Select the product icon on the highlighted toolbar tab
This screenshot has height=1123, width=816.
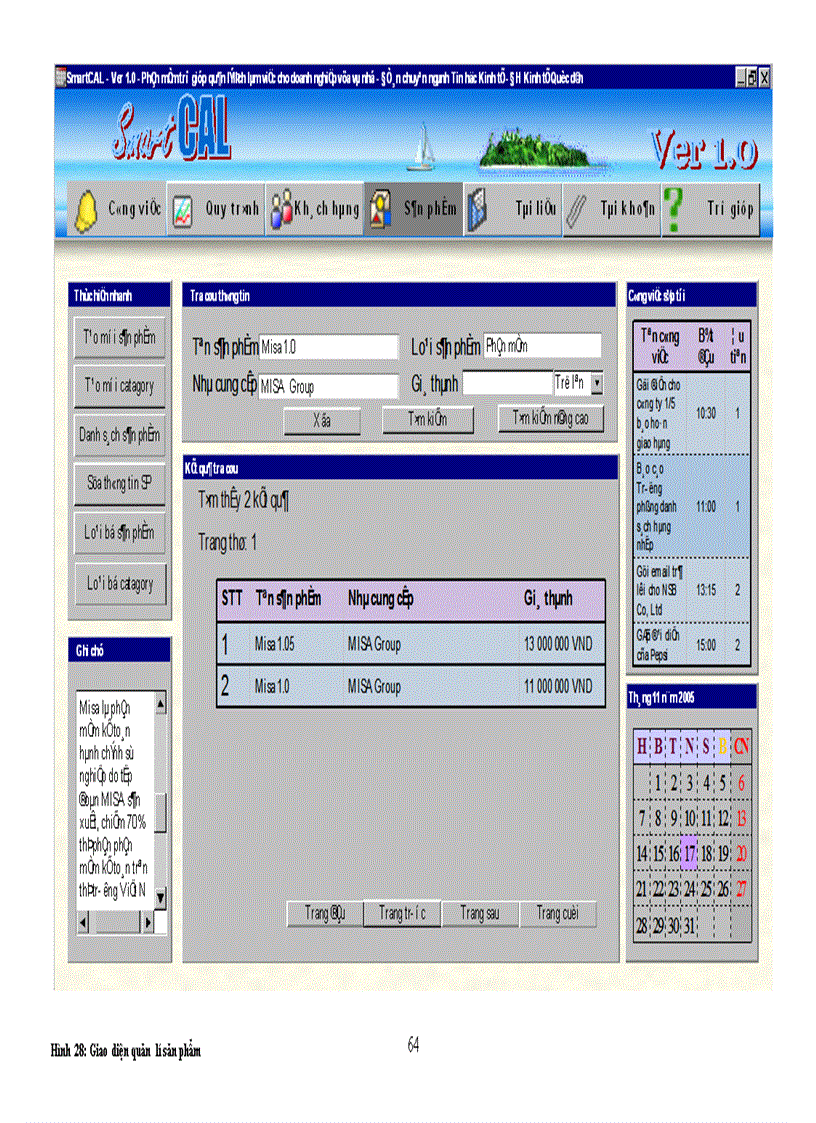pyautogui.click(x=381, y=211)
